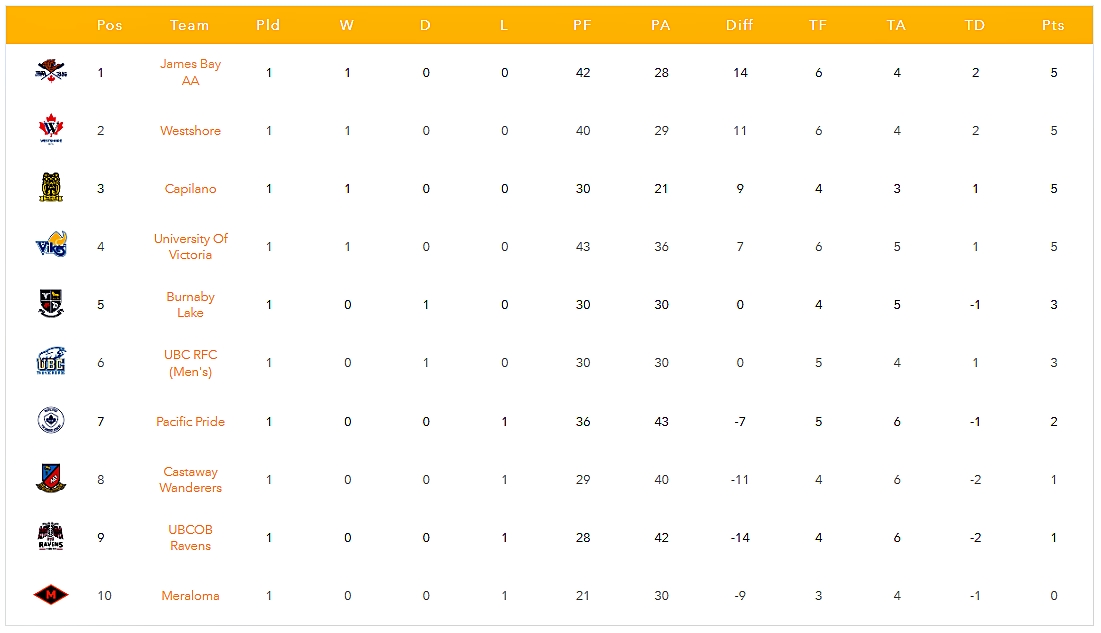Click the Capilano team crest icon

point(50,188)
